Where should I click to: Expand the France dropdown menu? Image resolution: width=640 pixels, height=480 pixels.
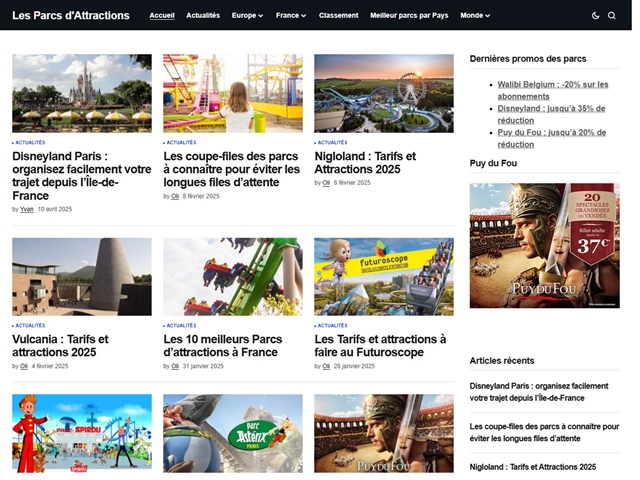coord(291,16)
